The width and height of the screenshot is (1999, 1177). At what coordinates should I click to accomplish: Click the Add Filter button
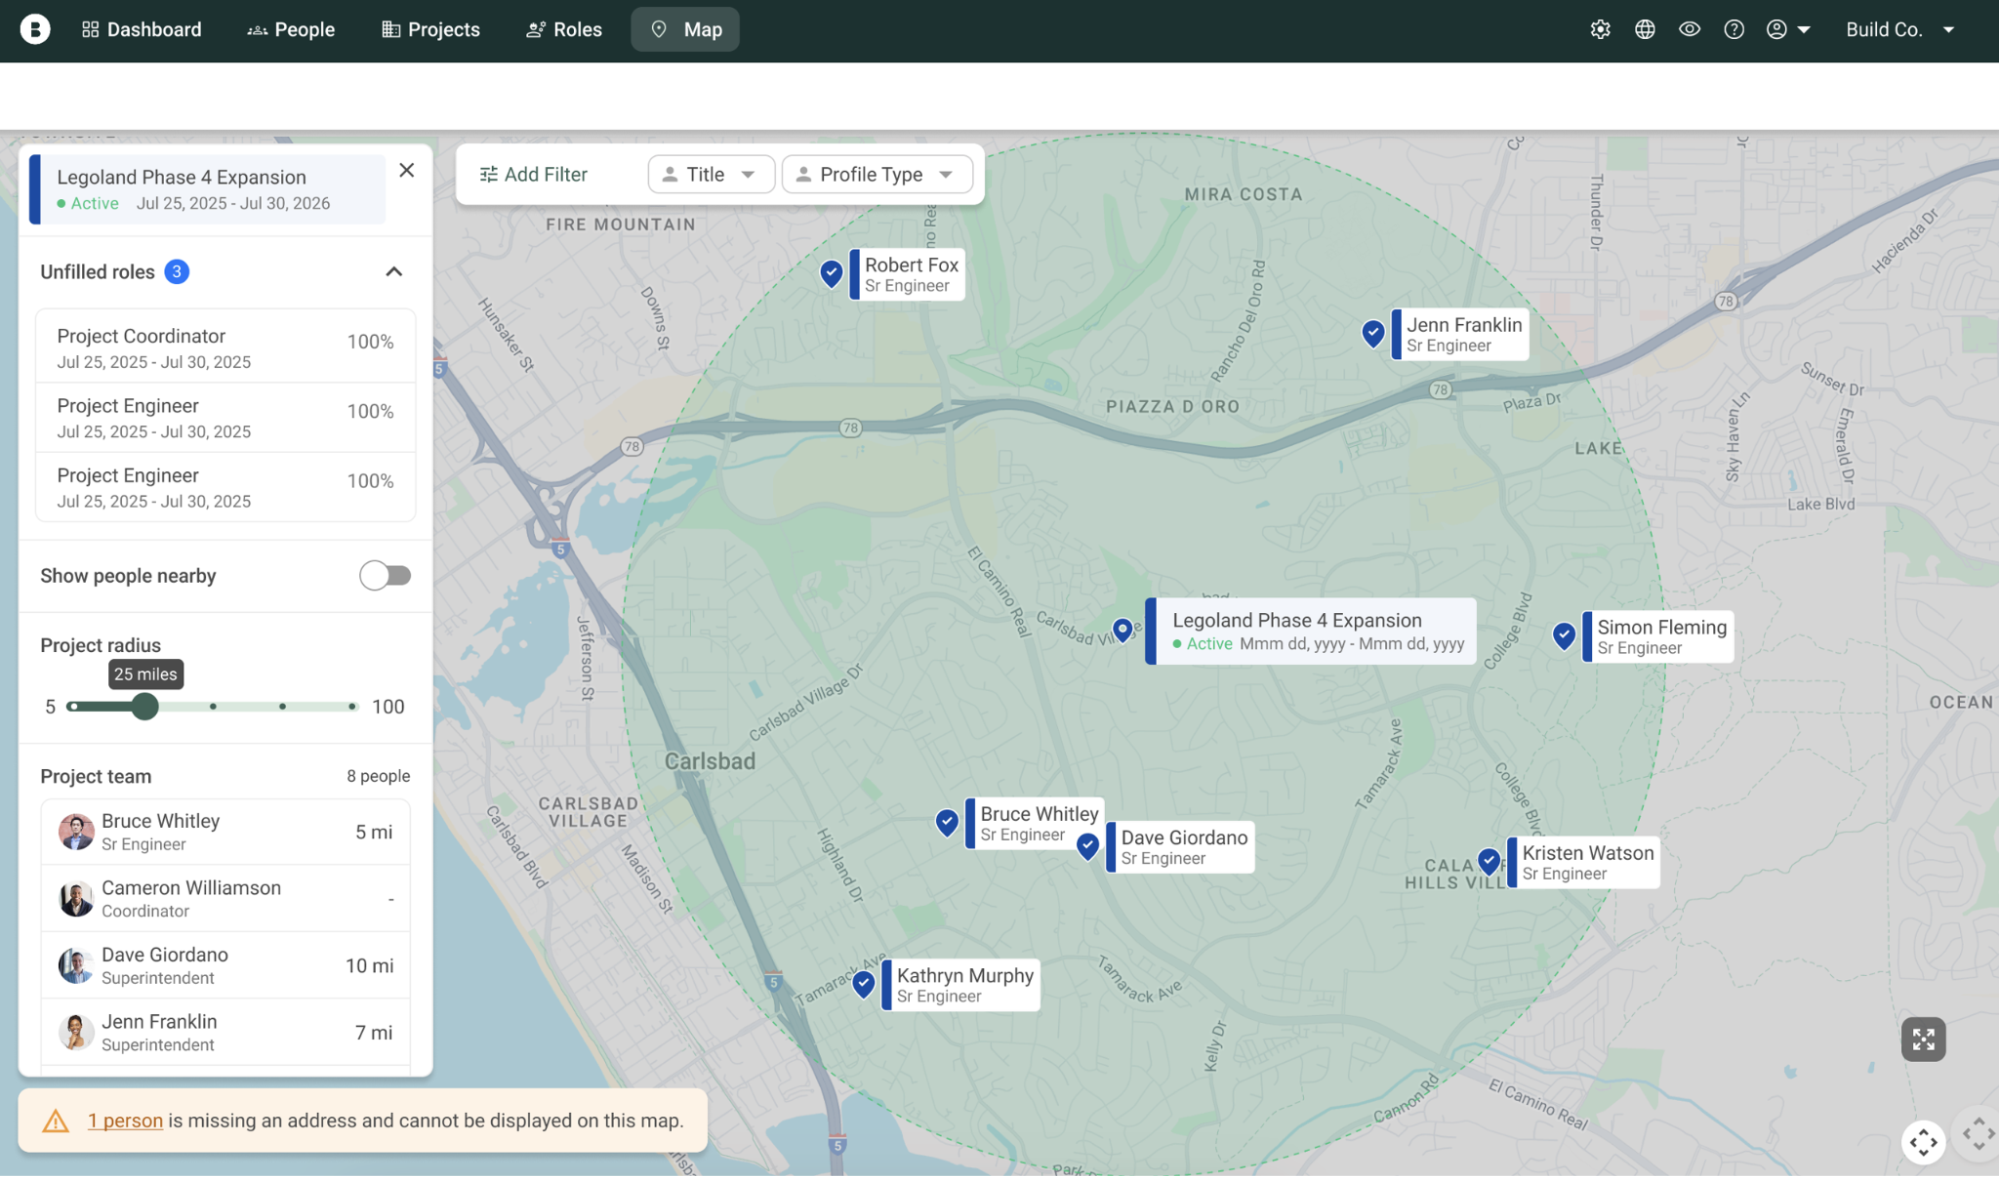point(534,174)
